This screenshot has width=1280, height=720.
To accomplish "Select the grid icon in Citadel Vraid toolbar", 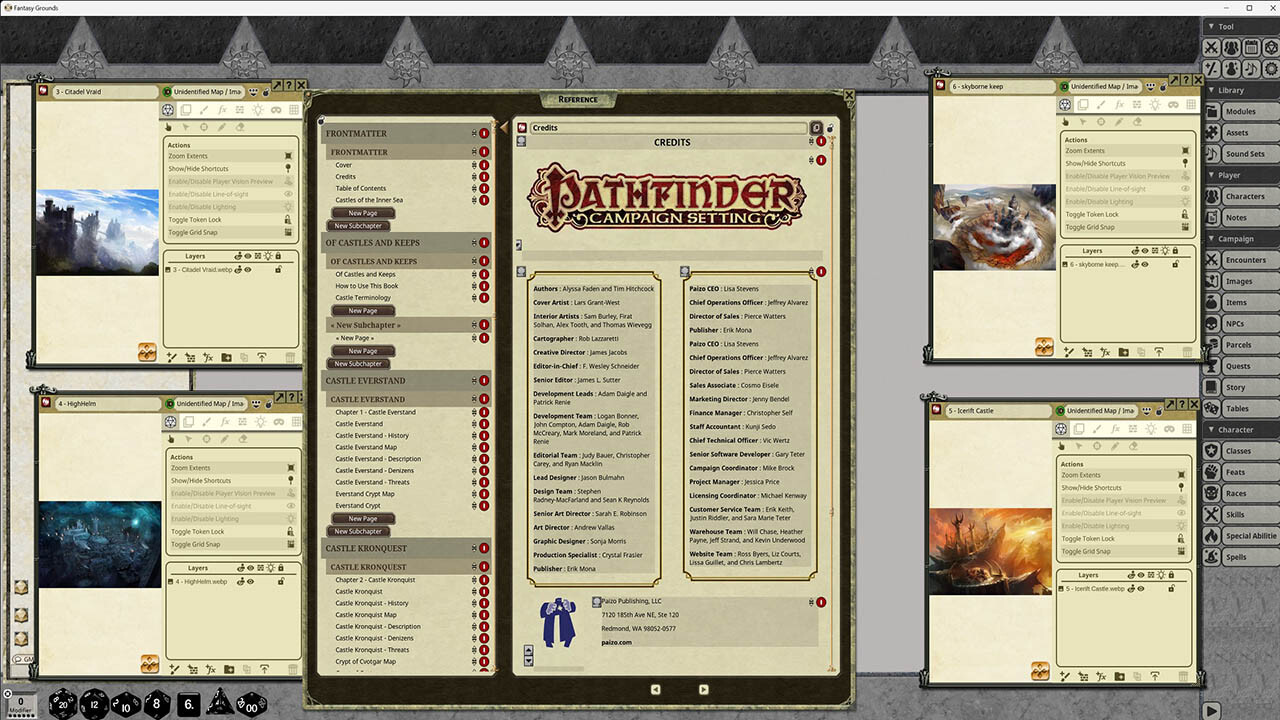I will pyautogui.click(x=294, y=109).
